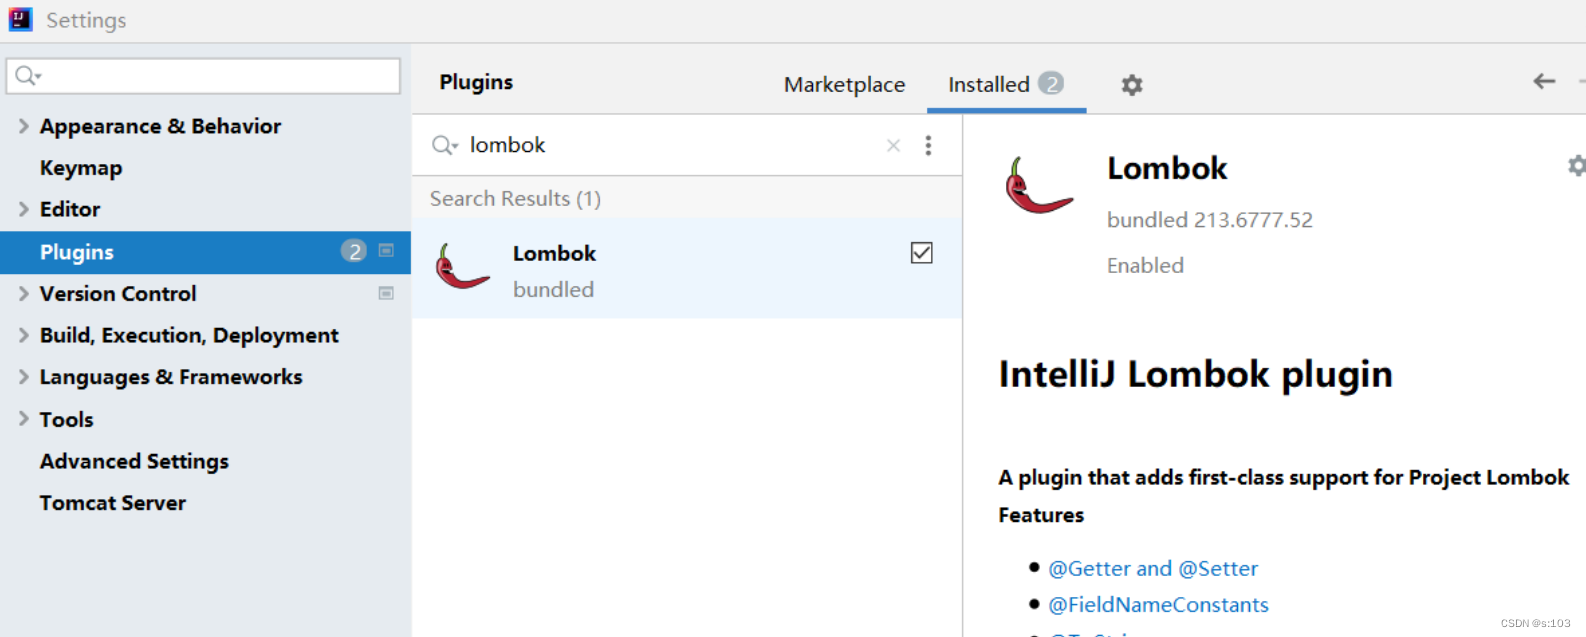Click the 'Lombok' title in details pane
Screen dimensions: 1586x637
pos(1167,168)
